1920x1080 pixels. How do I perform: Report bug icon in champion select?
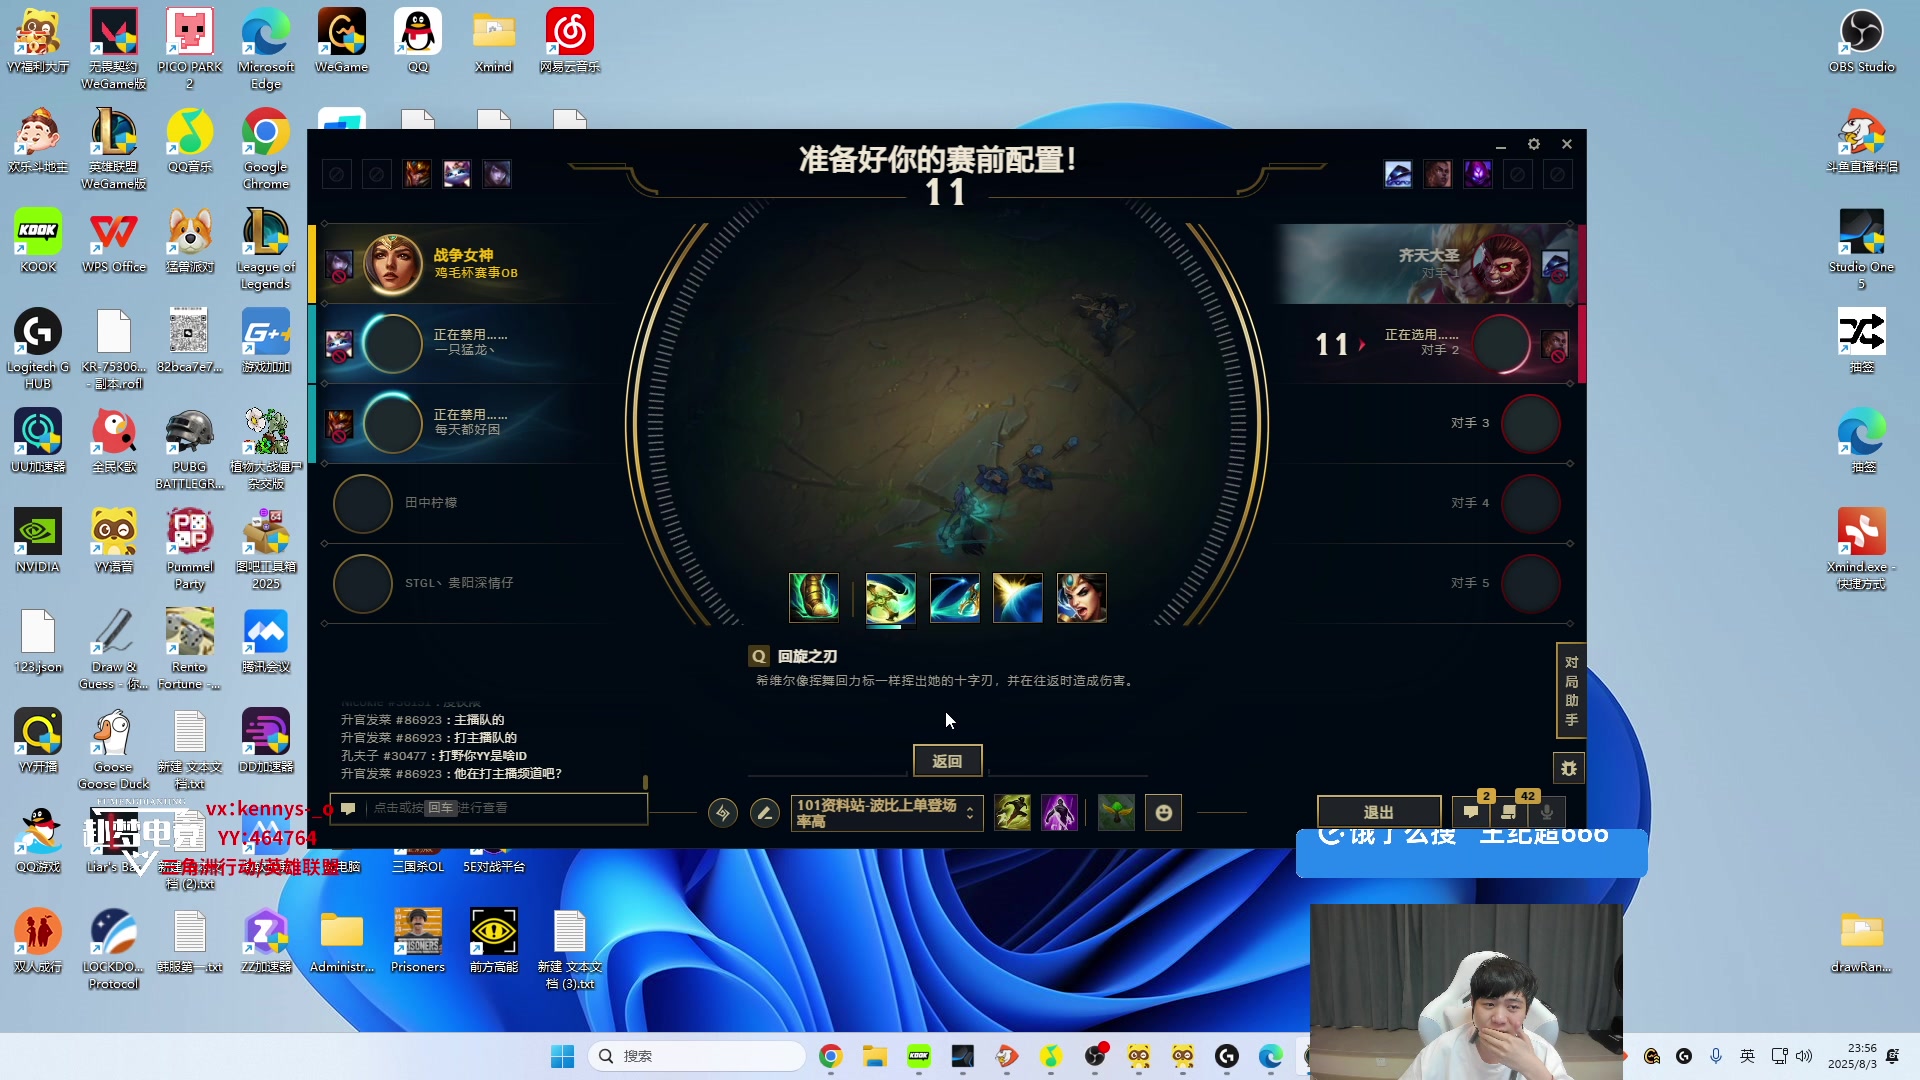pos(1569,768)
